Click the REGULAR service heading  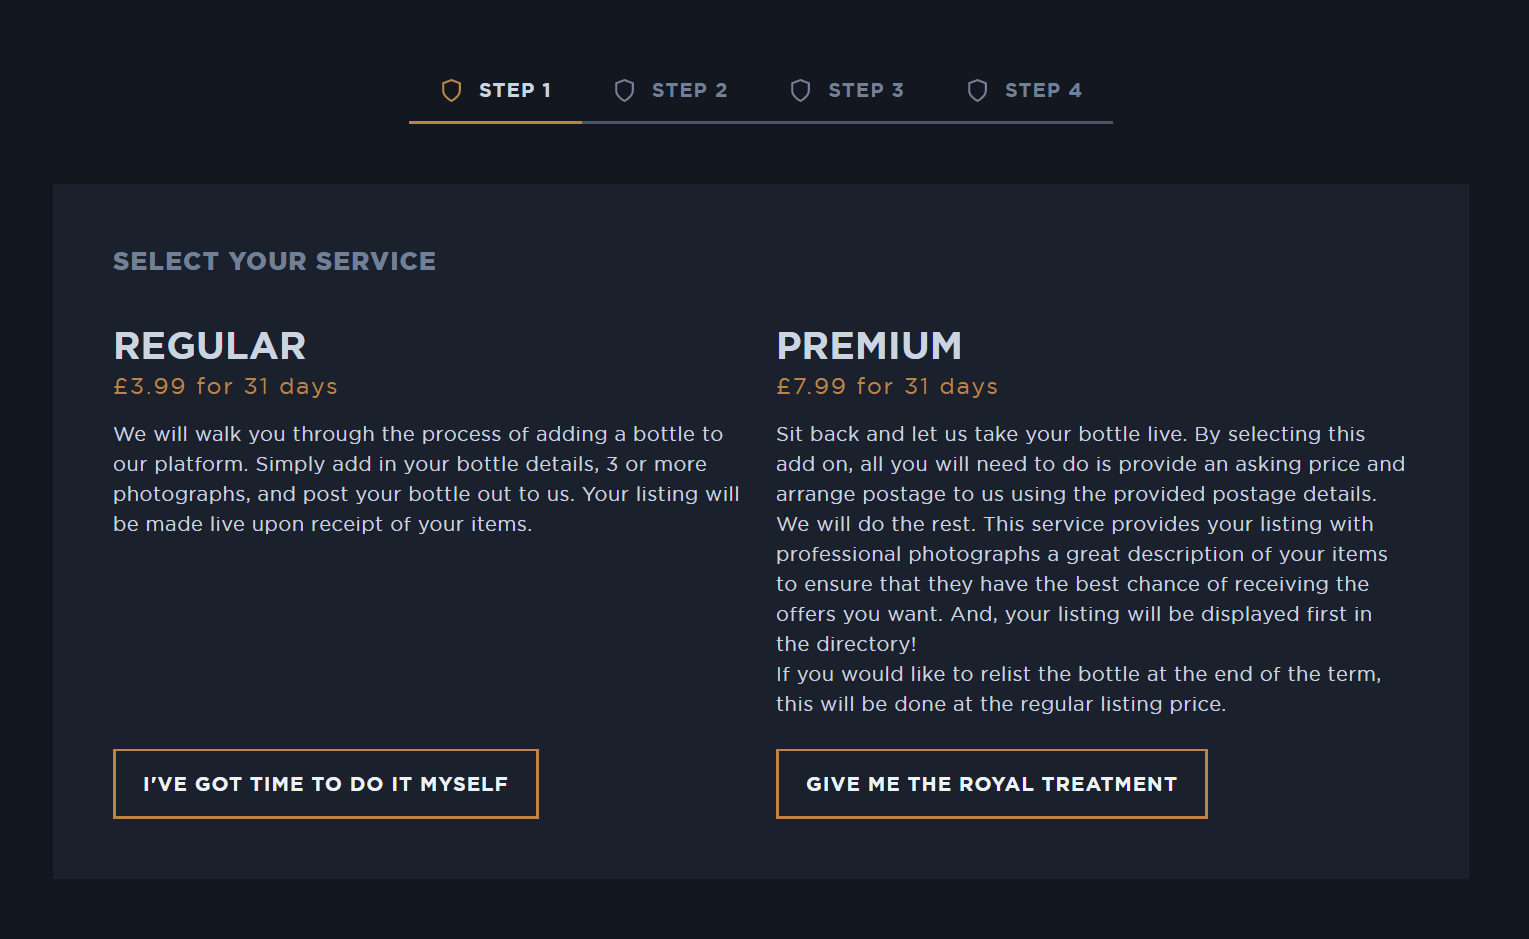pyautogui.click(x=210, y=346)
